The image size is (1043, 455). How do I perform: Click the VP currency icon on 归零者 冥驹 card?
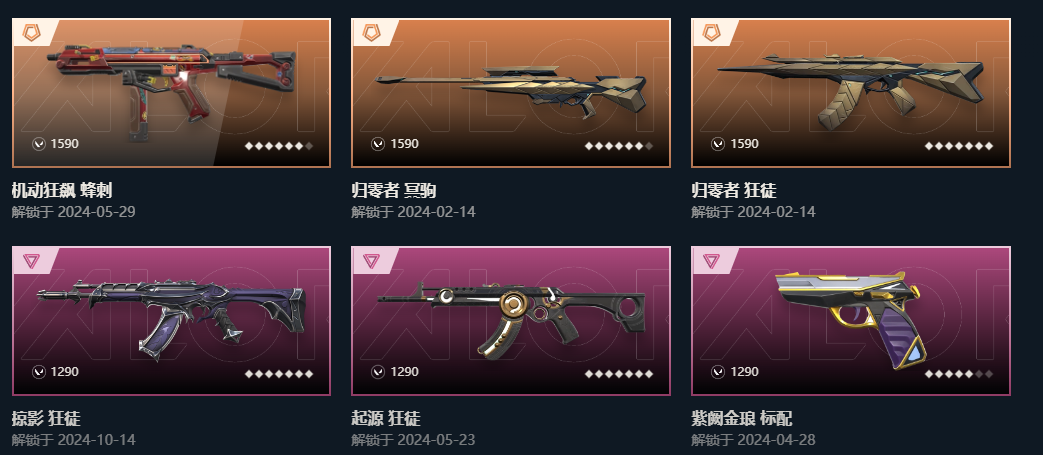pyautogui.click(x=378, y=144)
